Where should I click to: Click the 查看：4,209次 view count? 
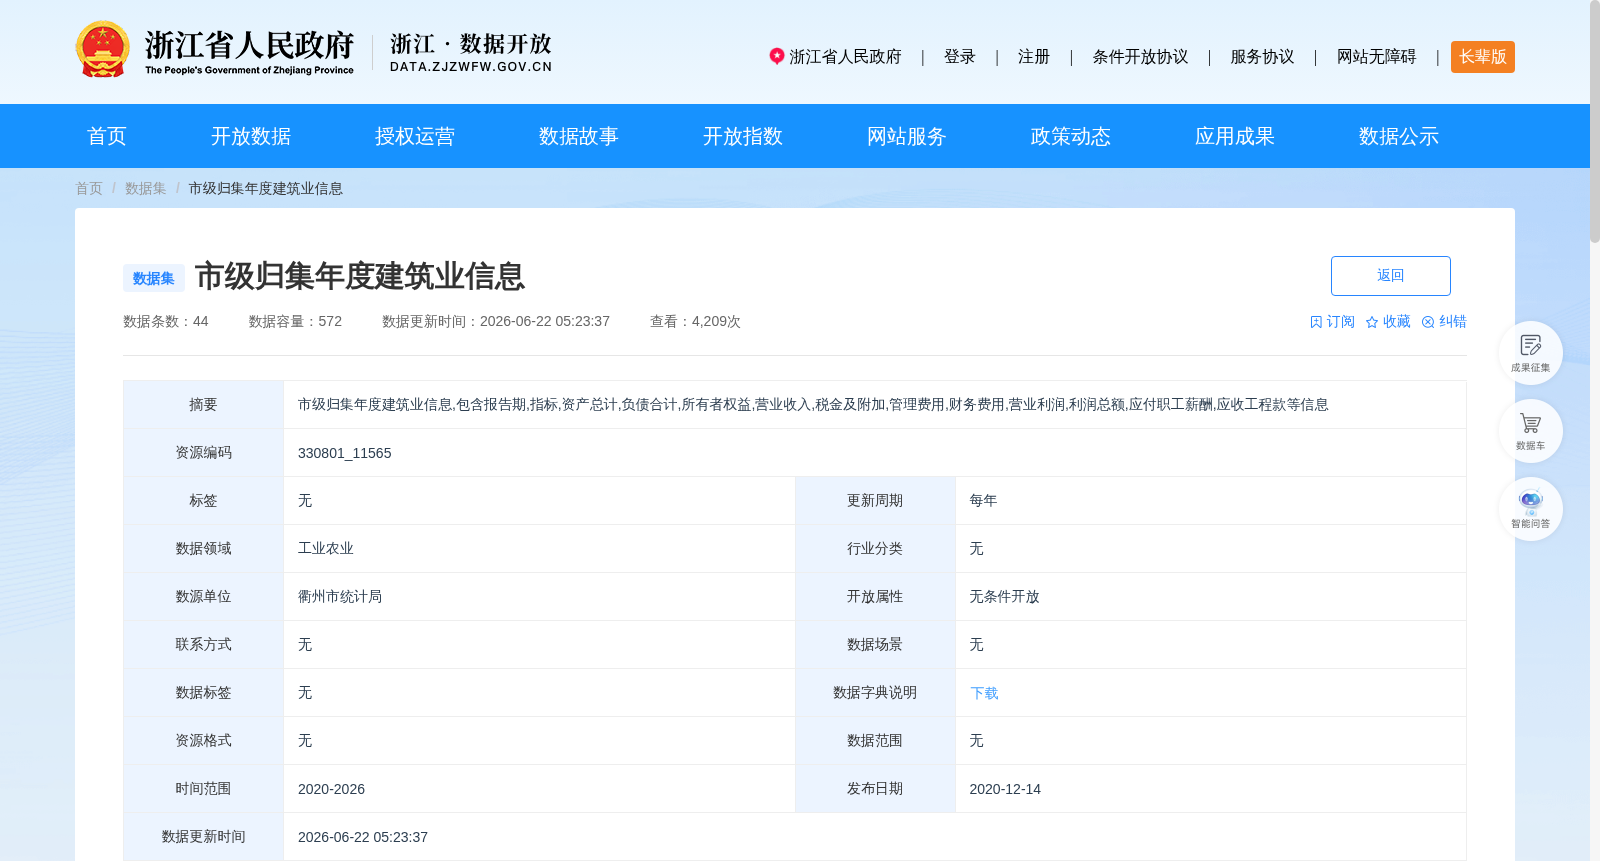point(696,321)
